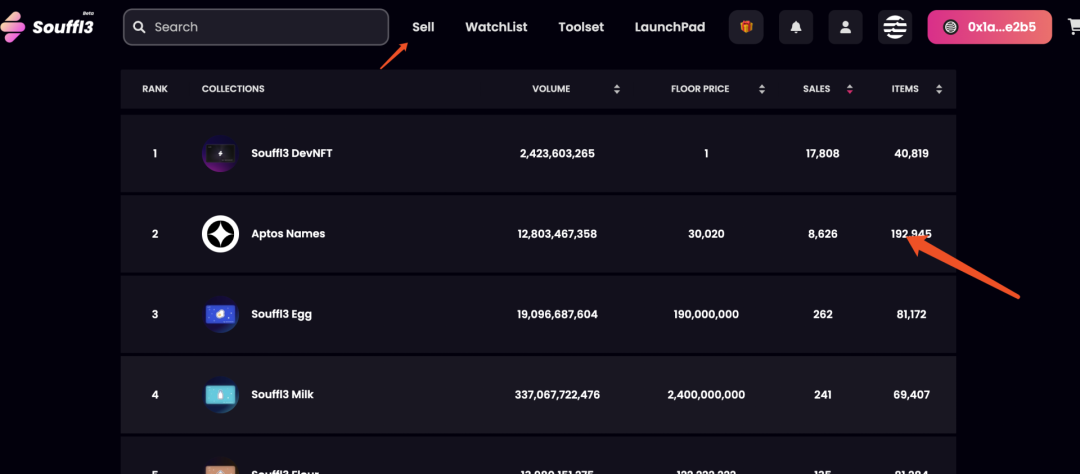This screenshot has height=474, width=1080.
Task: Open the gift rewards icon
Action: [746, 27]
